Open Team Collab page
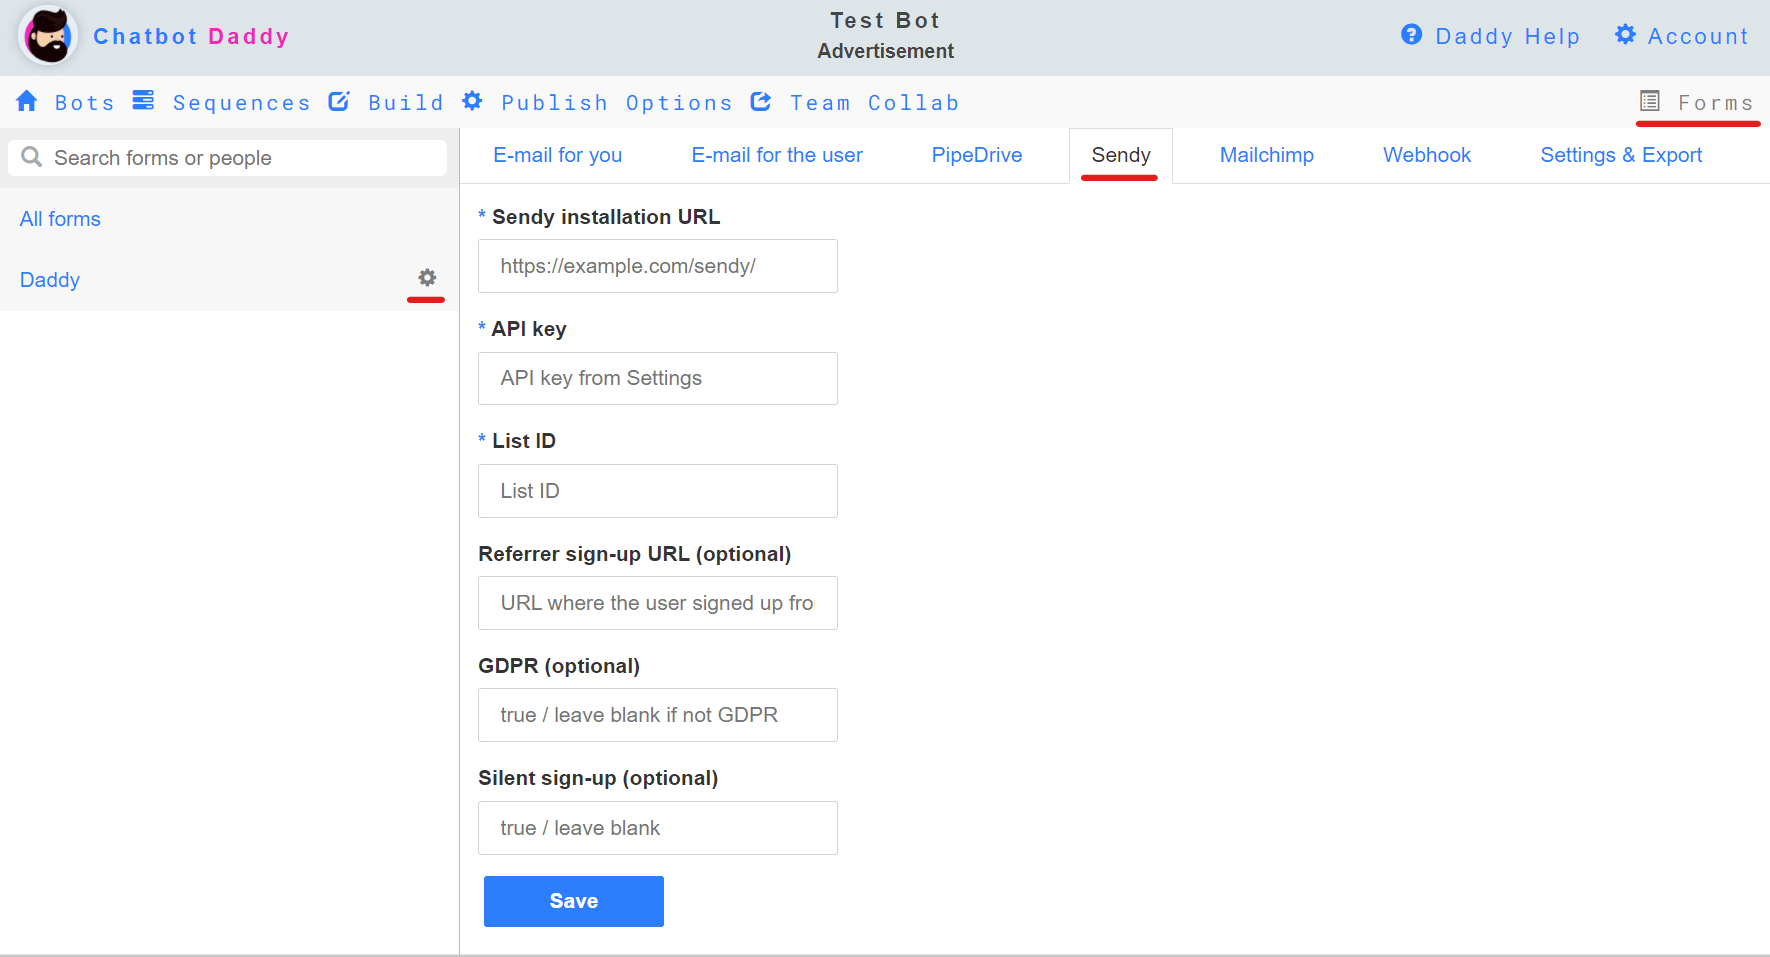Viewport: 1770px width, 957px height. (875, 103)
